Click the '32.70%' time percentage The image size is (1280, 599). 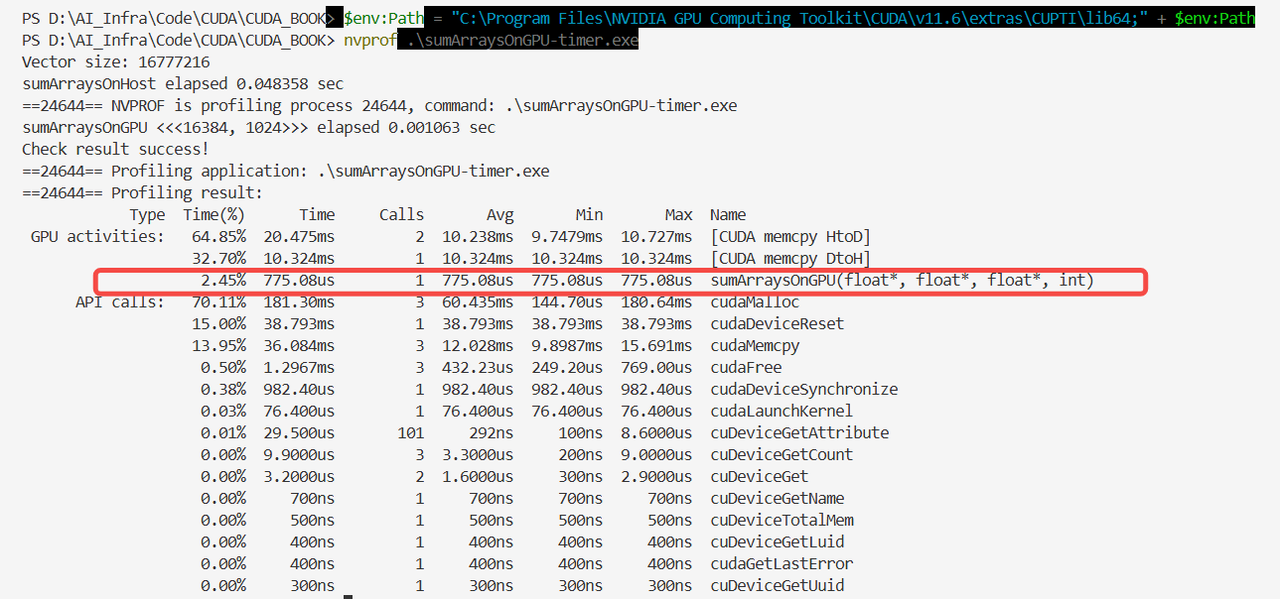tap(219, 259)
